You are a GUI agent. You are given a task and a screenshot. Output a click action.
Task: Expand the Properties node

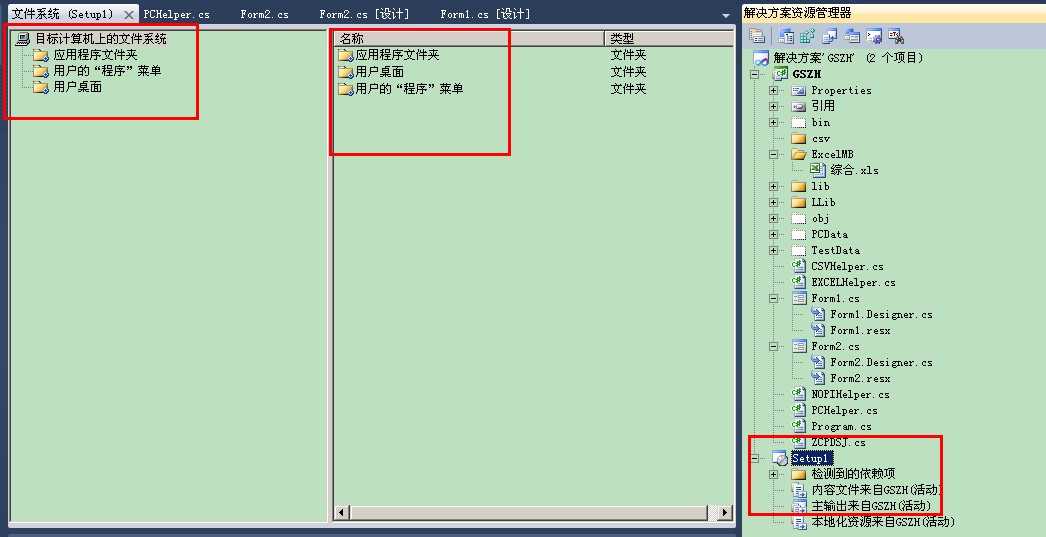coord(774,90)
